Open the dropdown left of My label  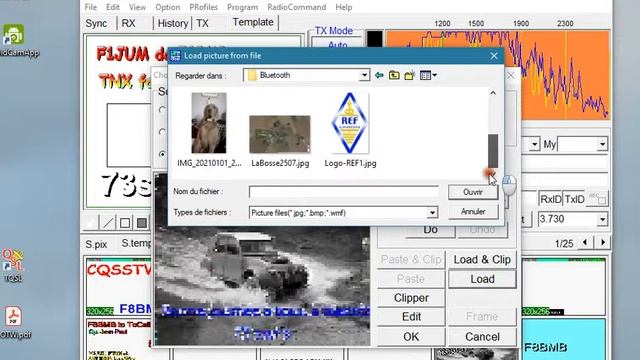534,144
